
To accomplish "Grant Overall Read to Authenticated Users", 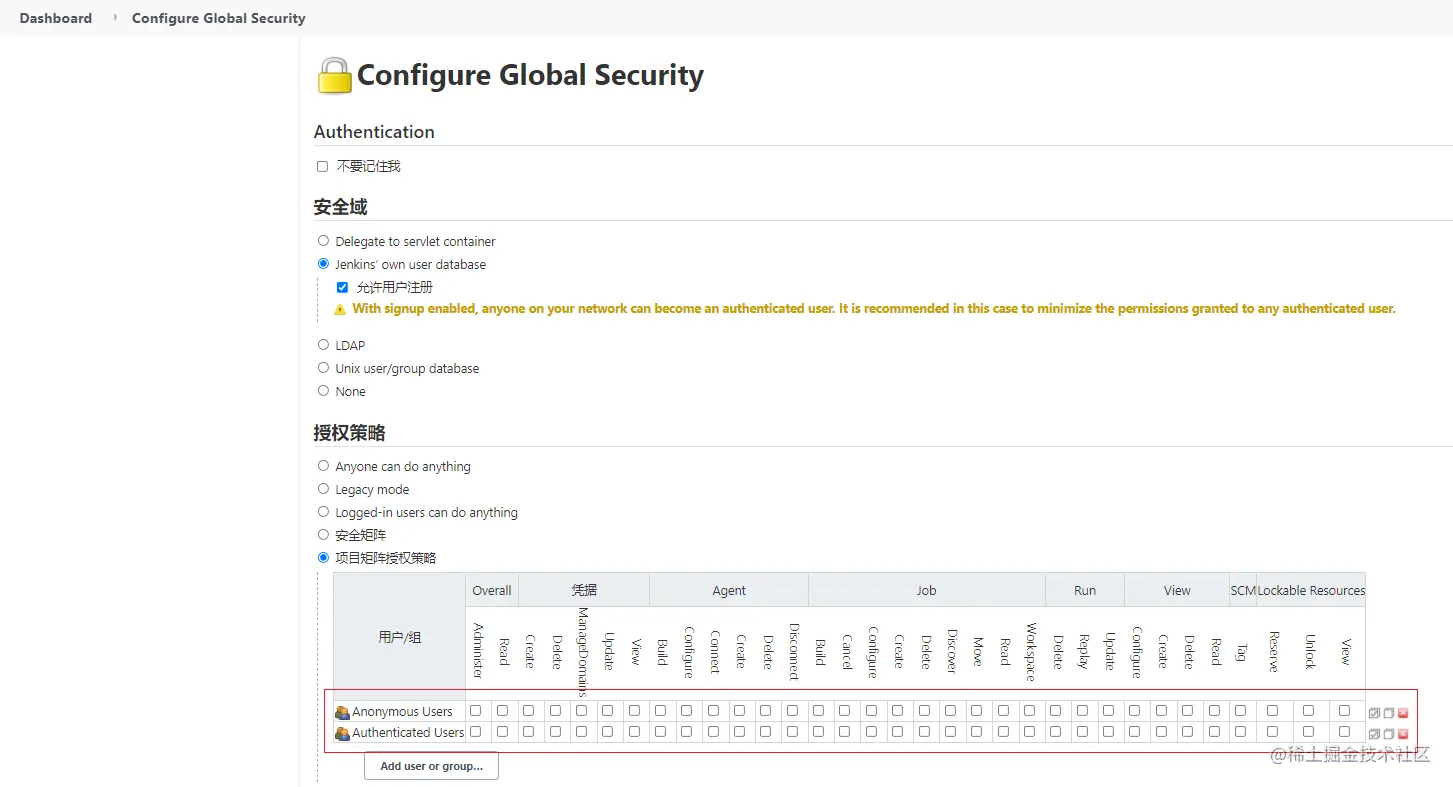I will (503, 732).
